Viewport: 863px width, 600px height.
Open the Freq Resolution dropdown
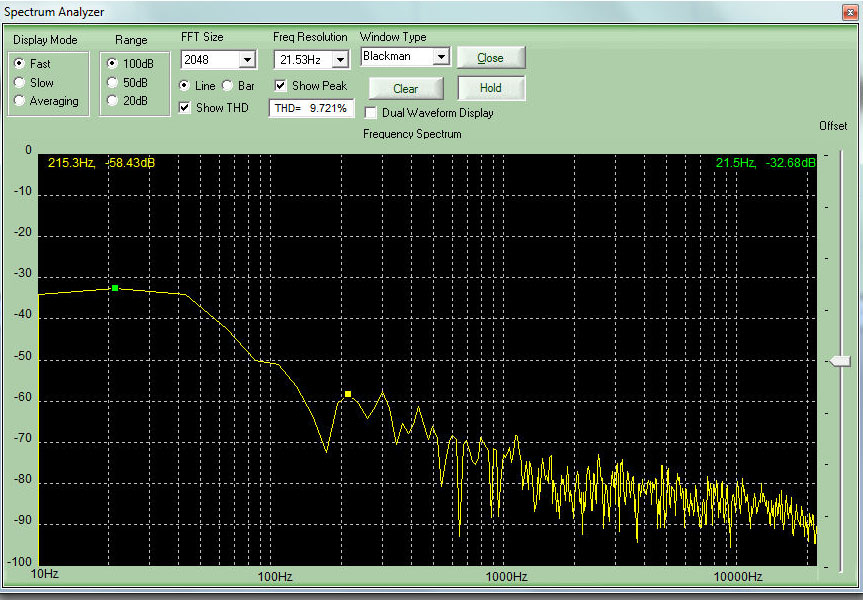click(x=340, y=60)
